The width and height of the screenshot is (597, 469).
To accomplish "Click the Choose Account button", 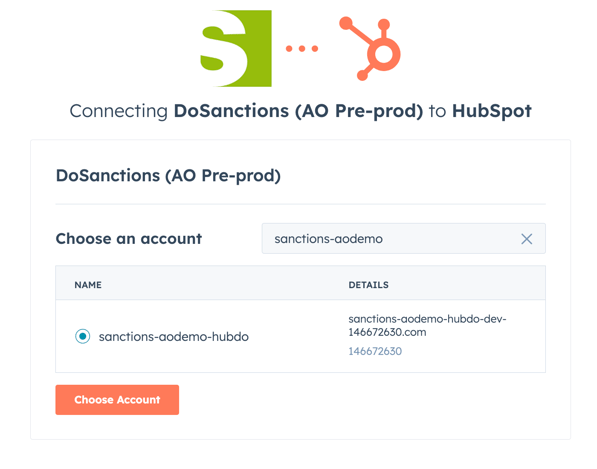I will tap(117, 400).
